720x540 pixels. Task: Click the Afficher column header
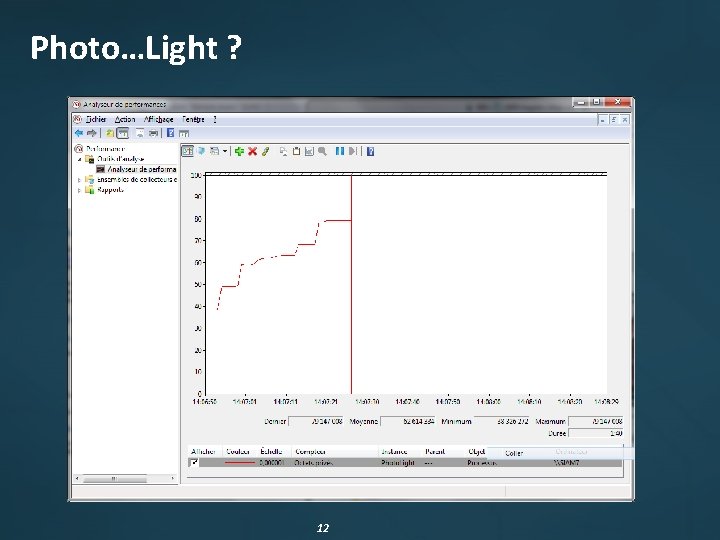pos(203,451)
